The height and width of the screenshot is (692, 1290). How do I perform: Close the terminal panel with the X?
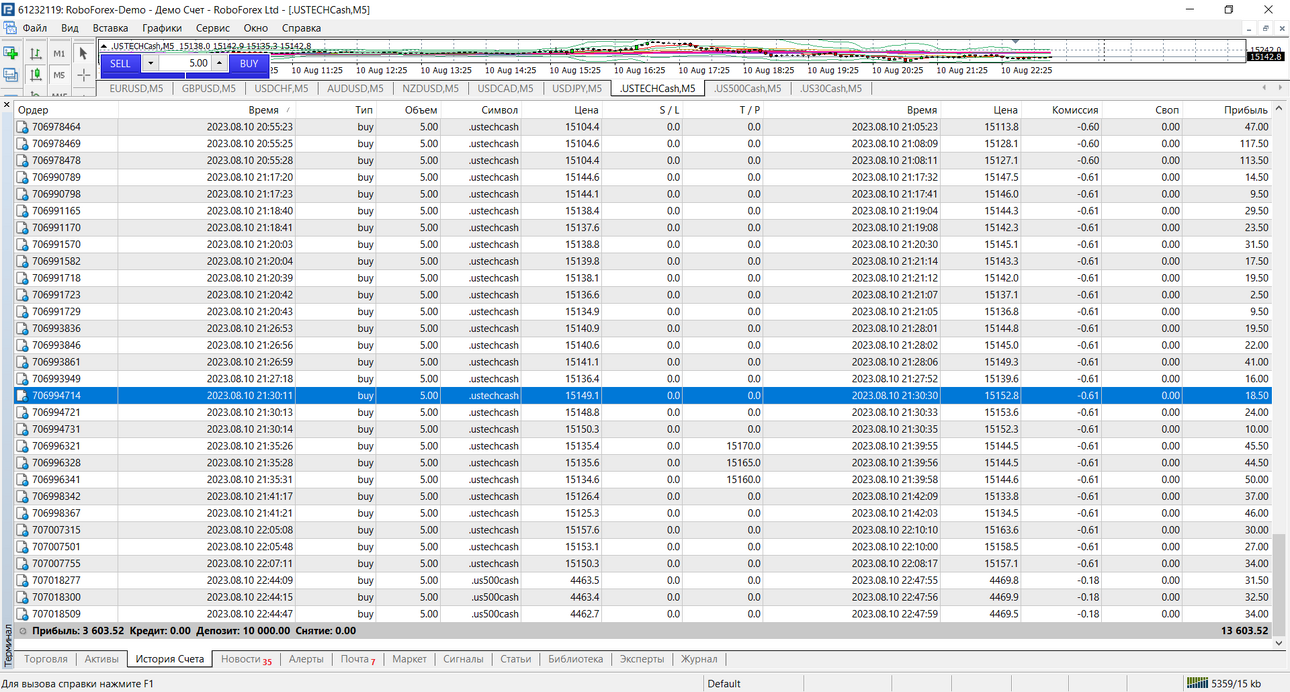tap(6, 105)
